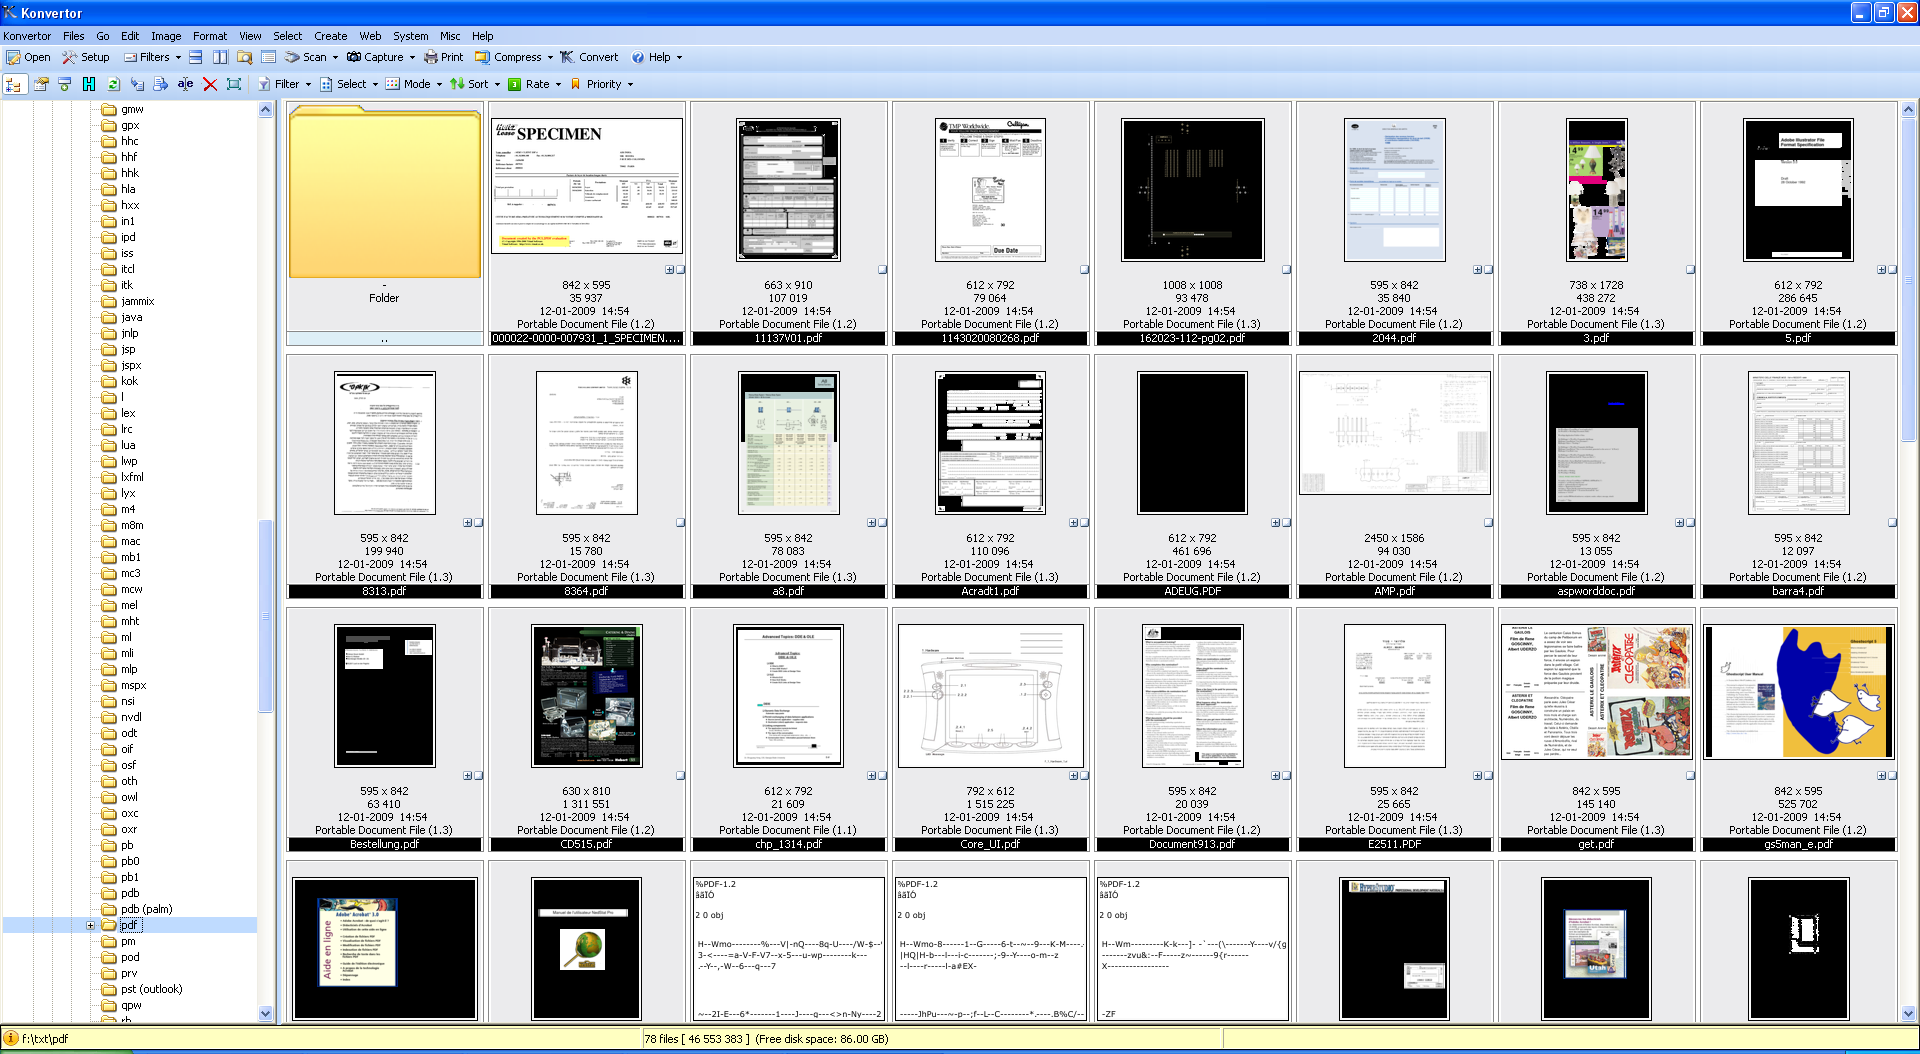
Task: Select the pdb (palm) folder
Action: 146,909
